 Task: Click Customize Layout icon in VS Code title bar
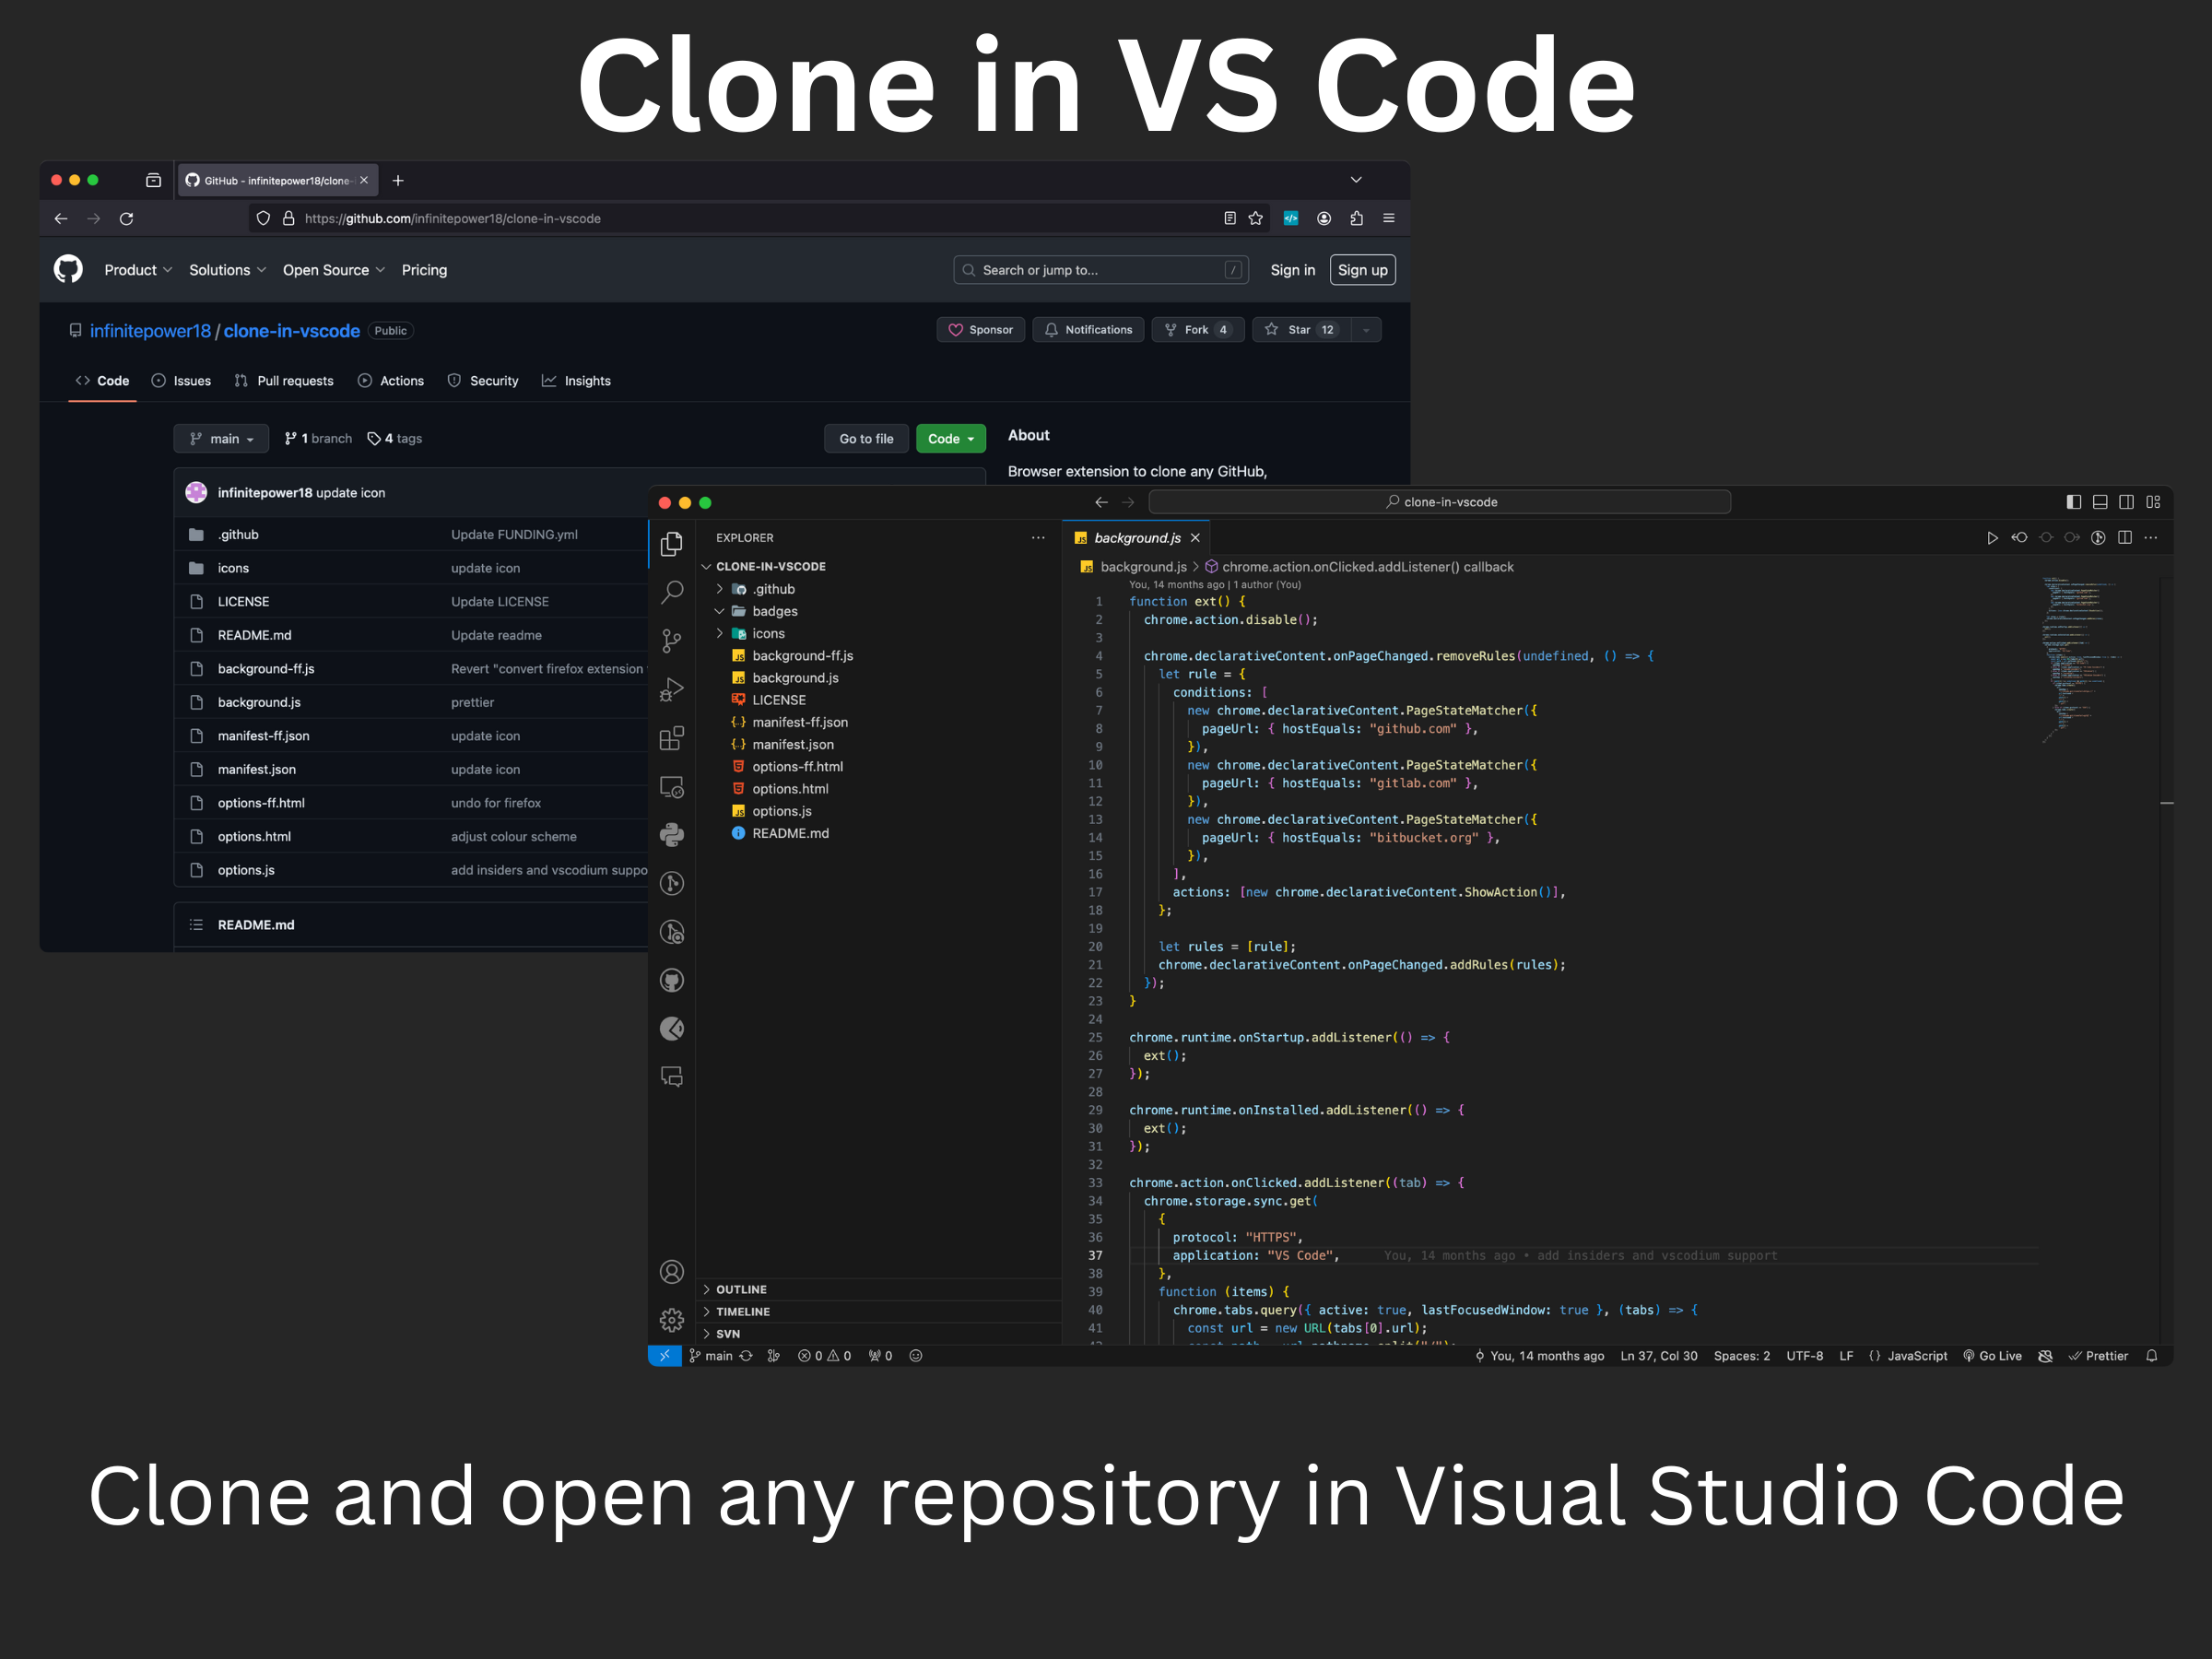(2153, 502)
